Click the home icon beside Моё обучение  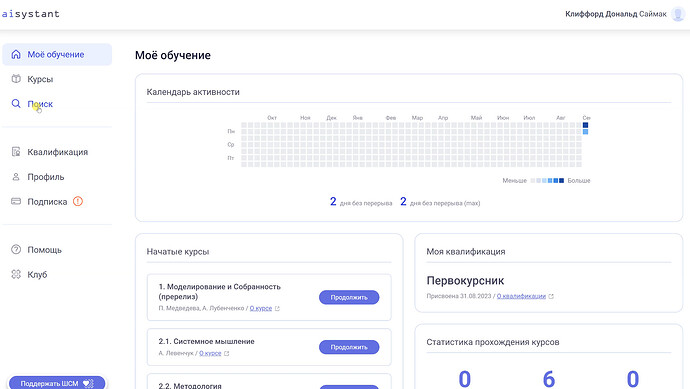point(16,55)
